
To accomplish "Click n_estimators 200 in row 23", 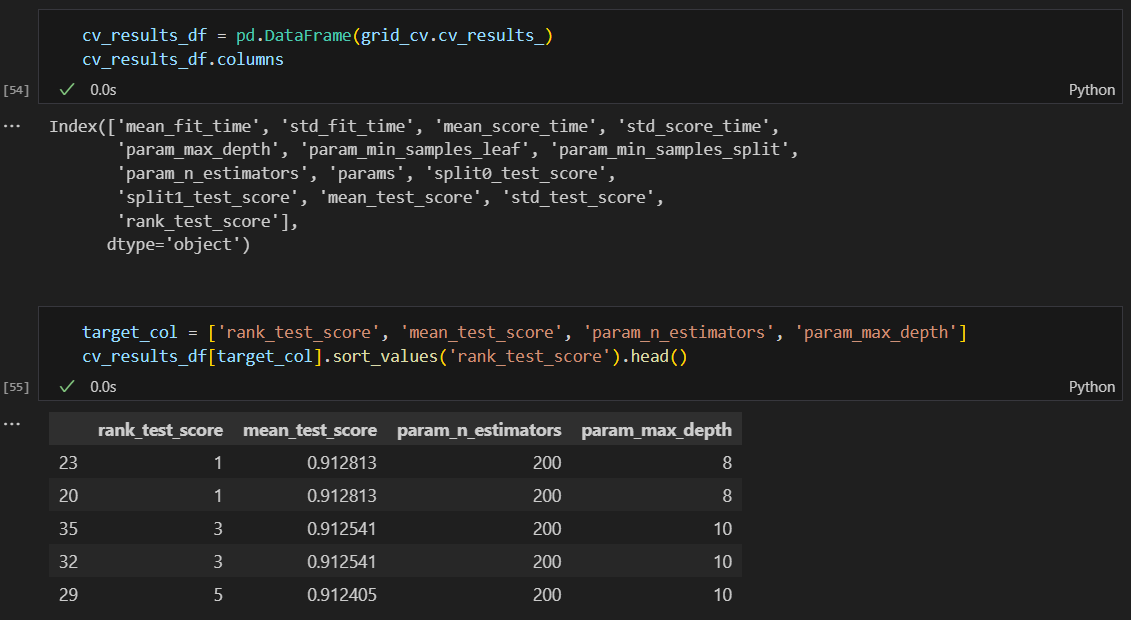I will pos(547,463).
